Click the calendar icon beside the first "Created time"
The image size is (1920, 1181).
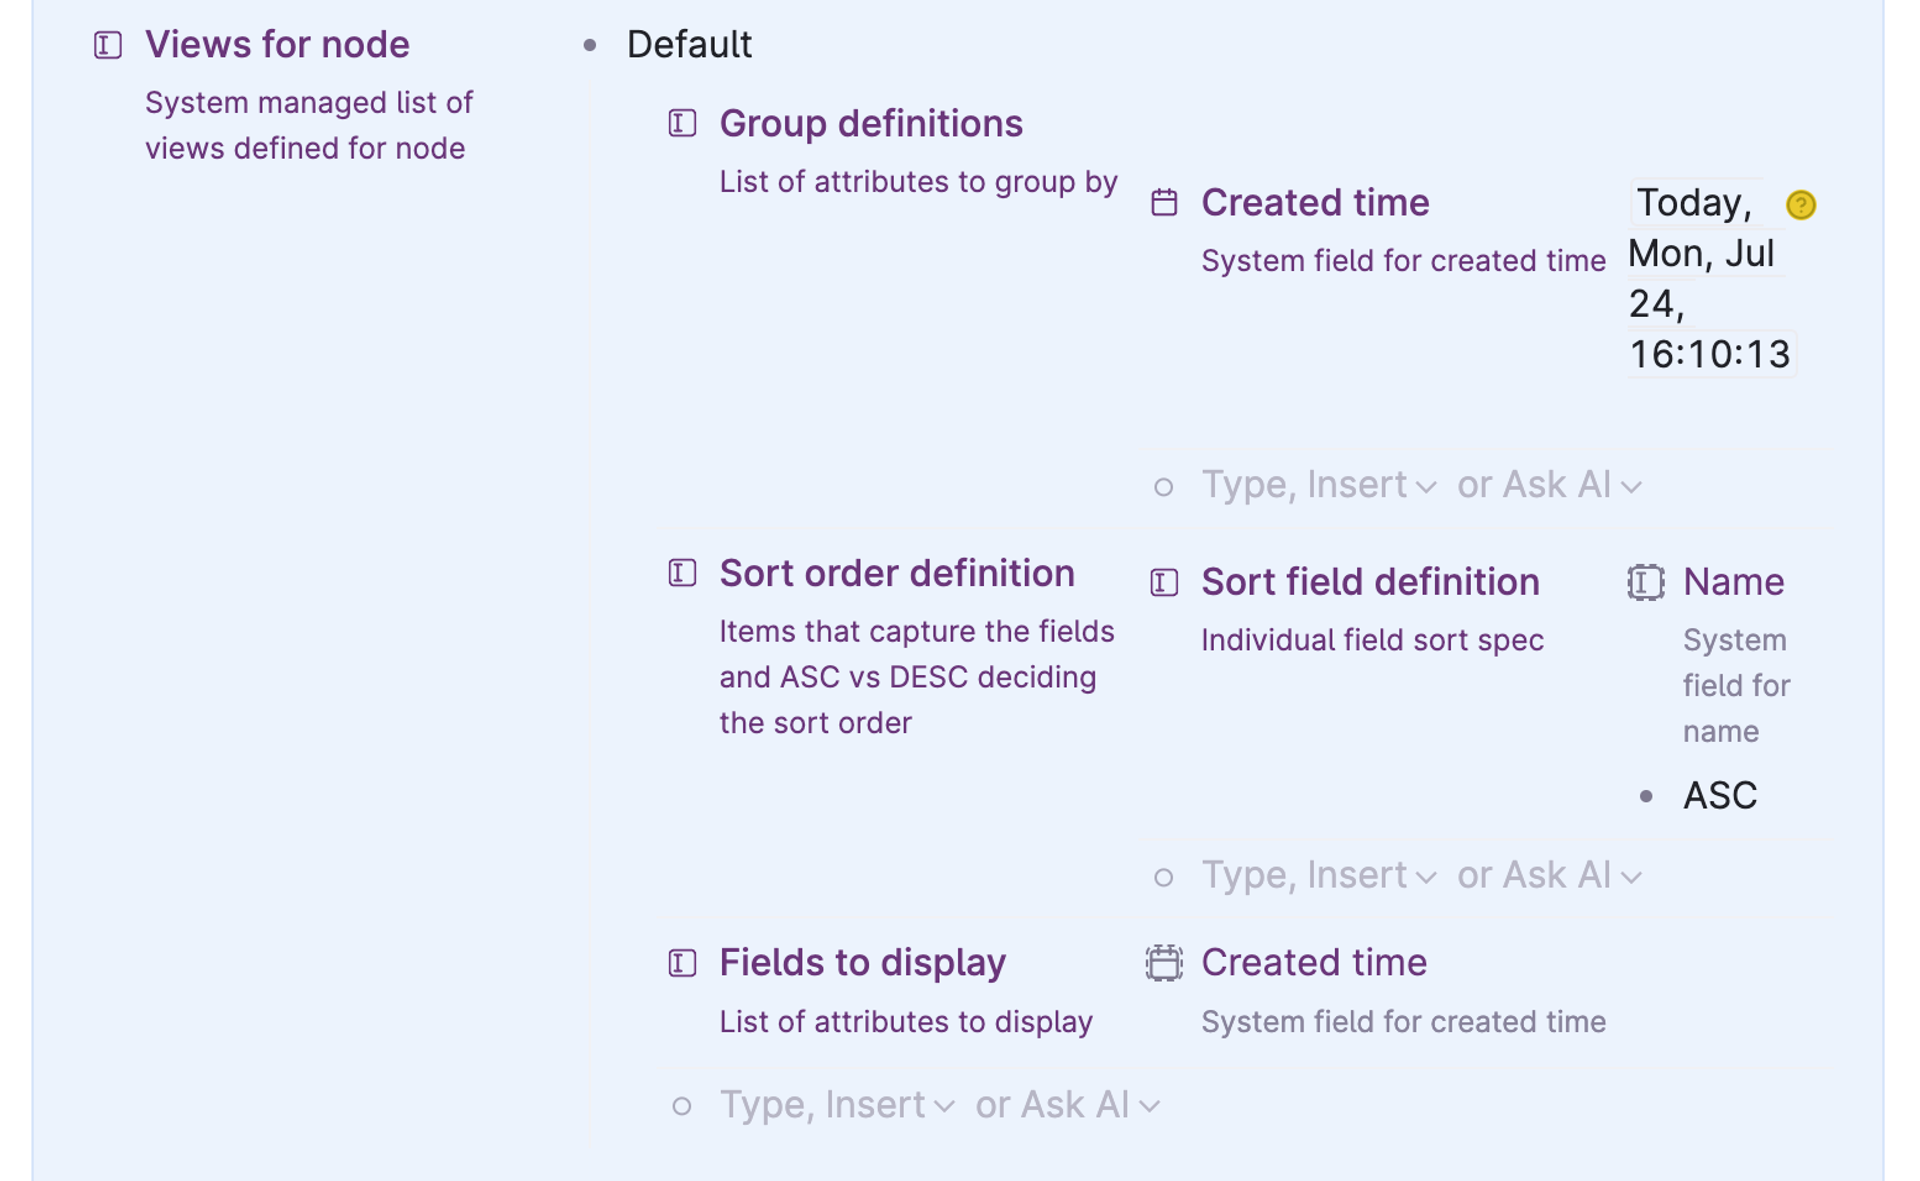(1164, 203)
